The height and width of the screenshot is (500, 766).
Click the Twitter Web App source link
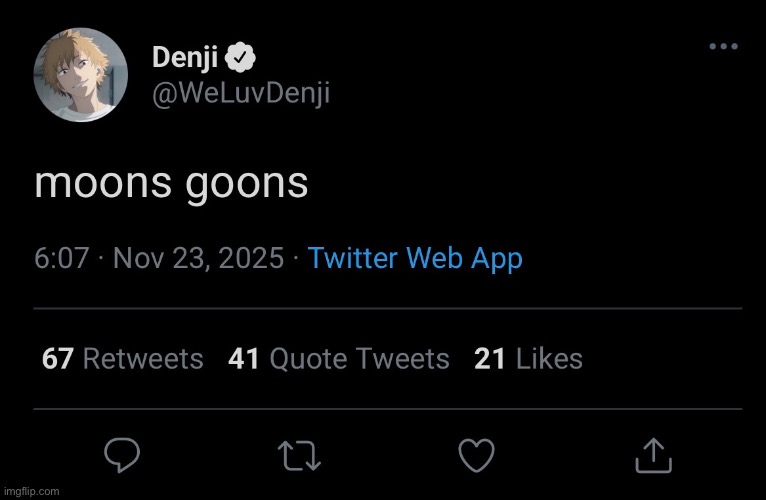tap(415, 259)
